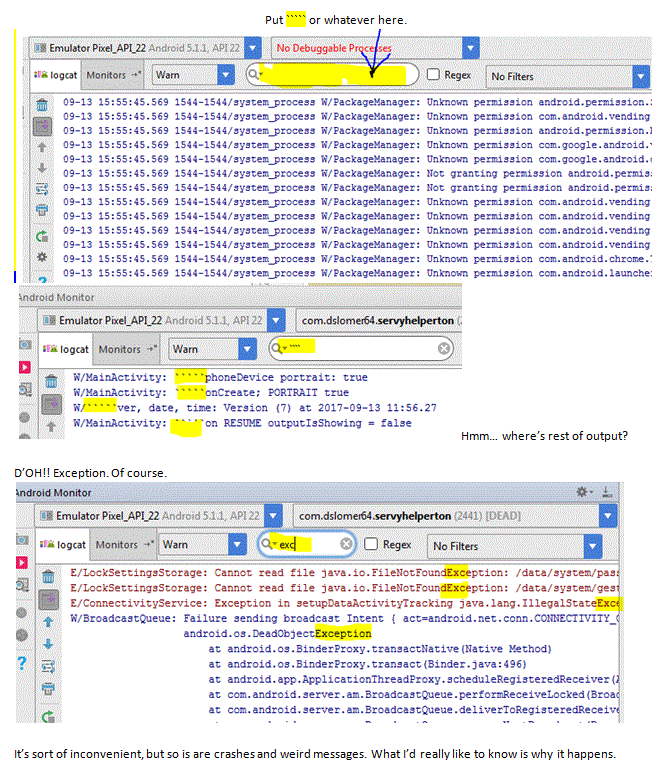This screenshot has width=660, height=767.
Task: Clear search text X in middle panel
Action: (444, 348)
